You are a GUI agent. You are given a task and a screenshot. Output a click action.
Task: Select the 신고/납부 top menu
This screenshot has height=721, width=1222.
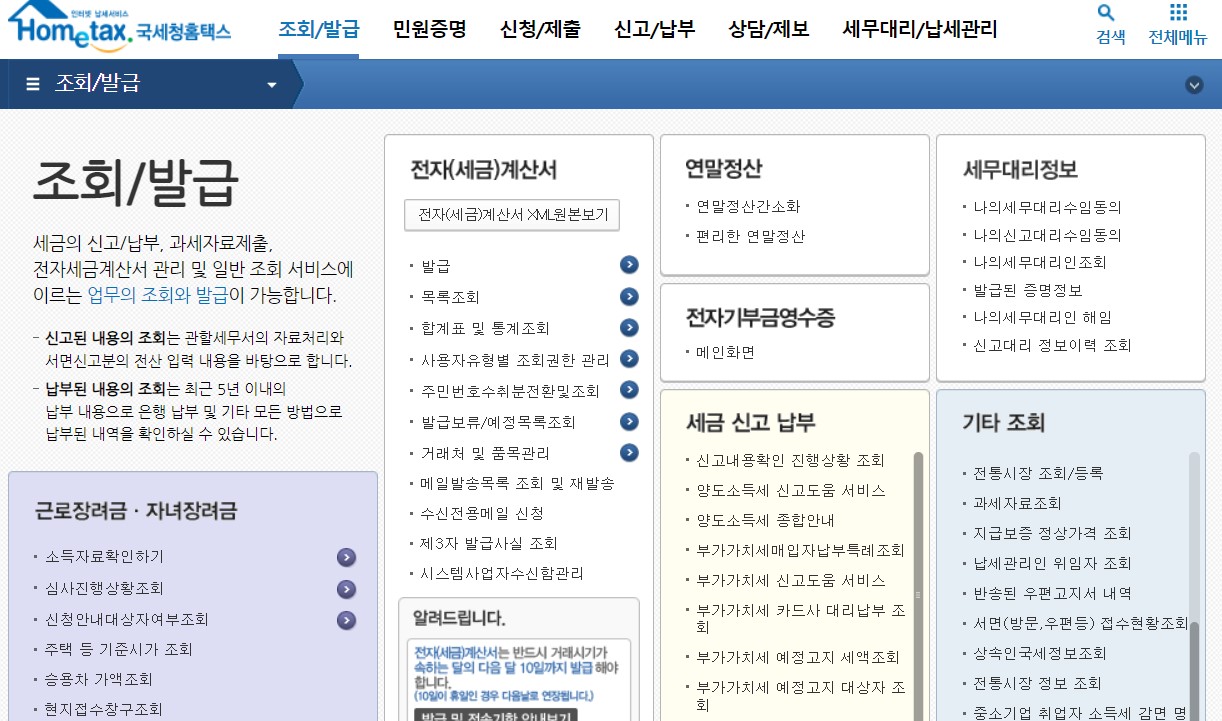654,29
